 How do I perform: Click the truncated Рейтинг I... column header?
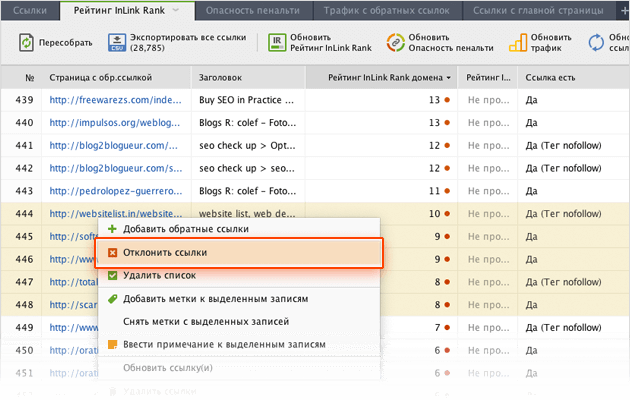click(x=488, y=78)
